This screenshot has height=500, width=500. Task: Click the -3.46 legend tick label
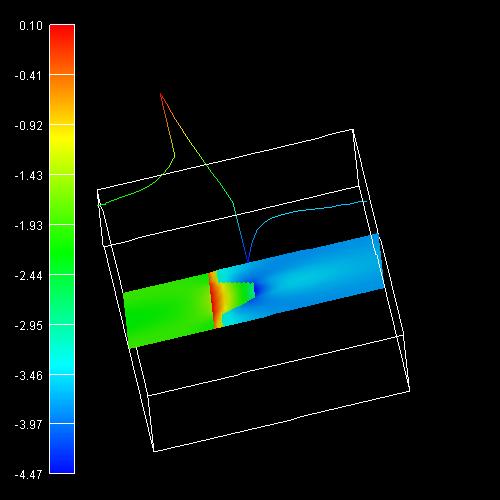pos(29,376)
